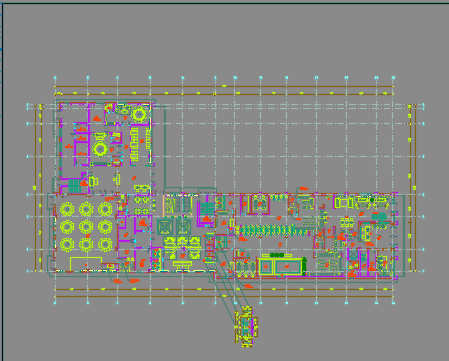Click the center round table in the nine-table hall
This screenshot has height=361, width=449.
click(x=86, y=227)
